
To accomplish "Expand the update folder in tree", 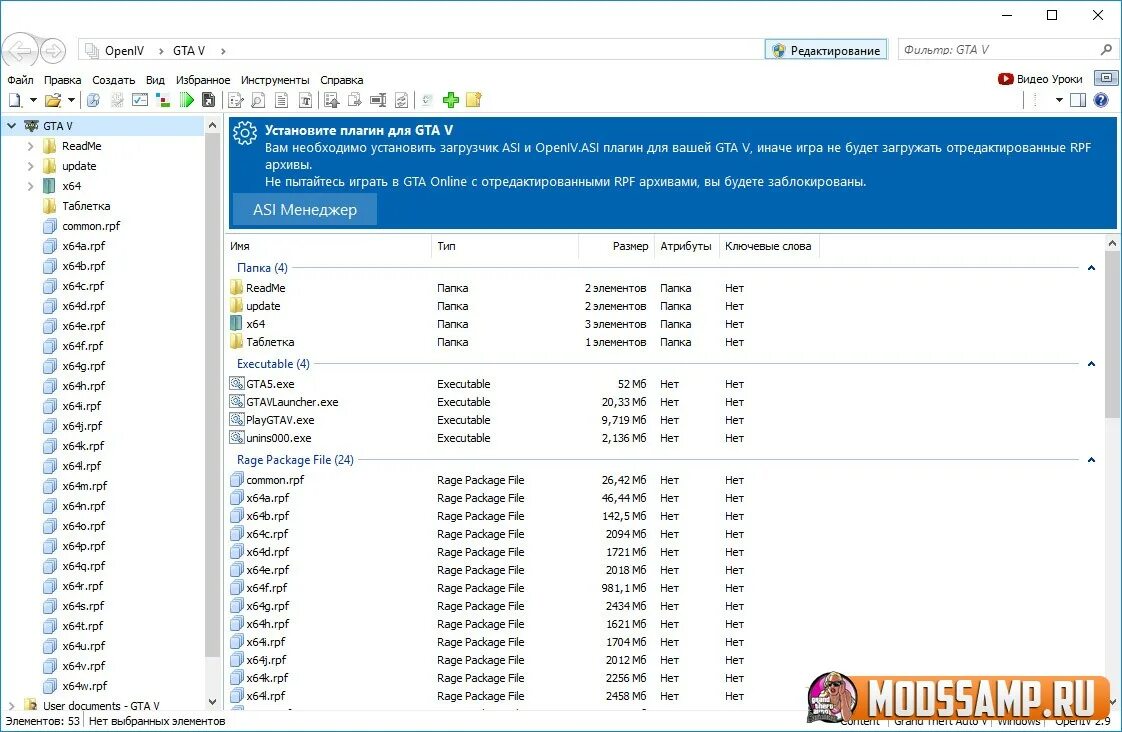I will point(30,166).
